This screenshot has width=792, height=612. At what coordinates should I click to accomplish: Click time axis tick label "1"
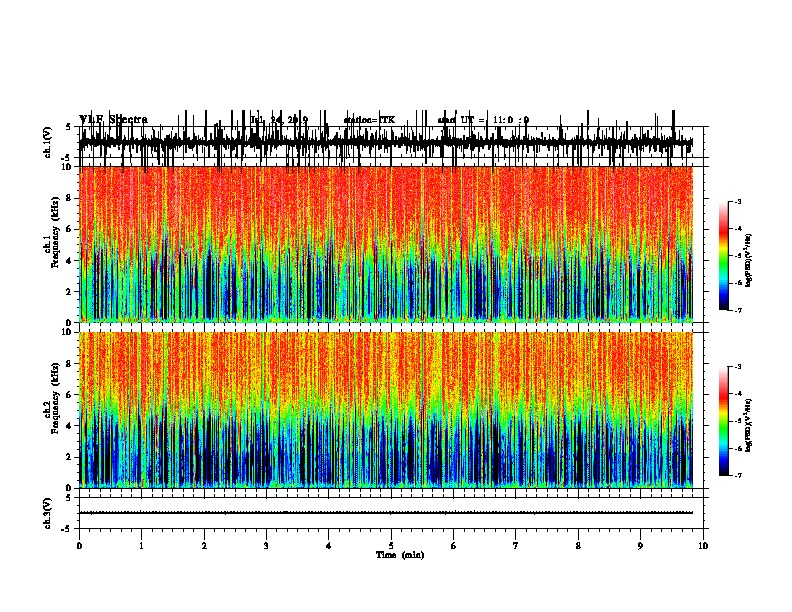pos(141,546)
